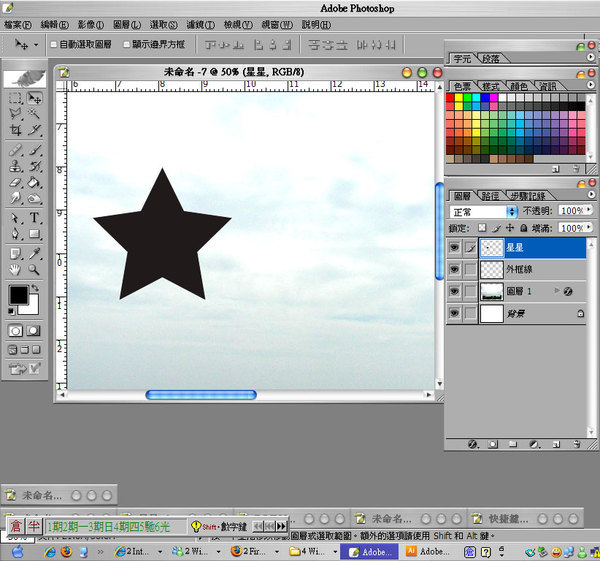Expand the effects arrow on 圖層 1
Image resolution: width=600 pixels, height=561 pixels.
556,291
